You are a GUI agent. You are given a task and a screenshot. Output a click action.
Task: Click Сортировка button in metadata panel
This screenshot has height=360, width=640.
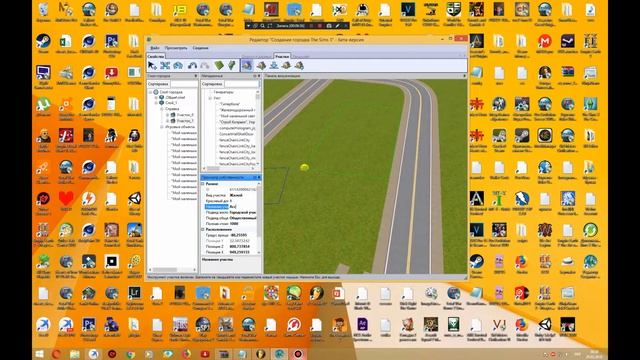pyautogui.click(x=212, y=84)
